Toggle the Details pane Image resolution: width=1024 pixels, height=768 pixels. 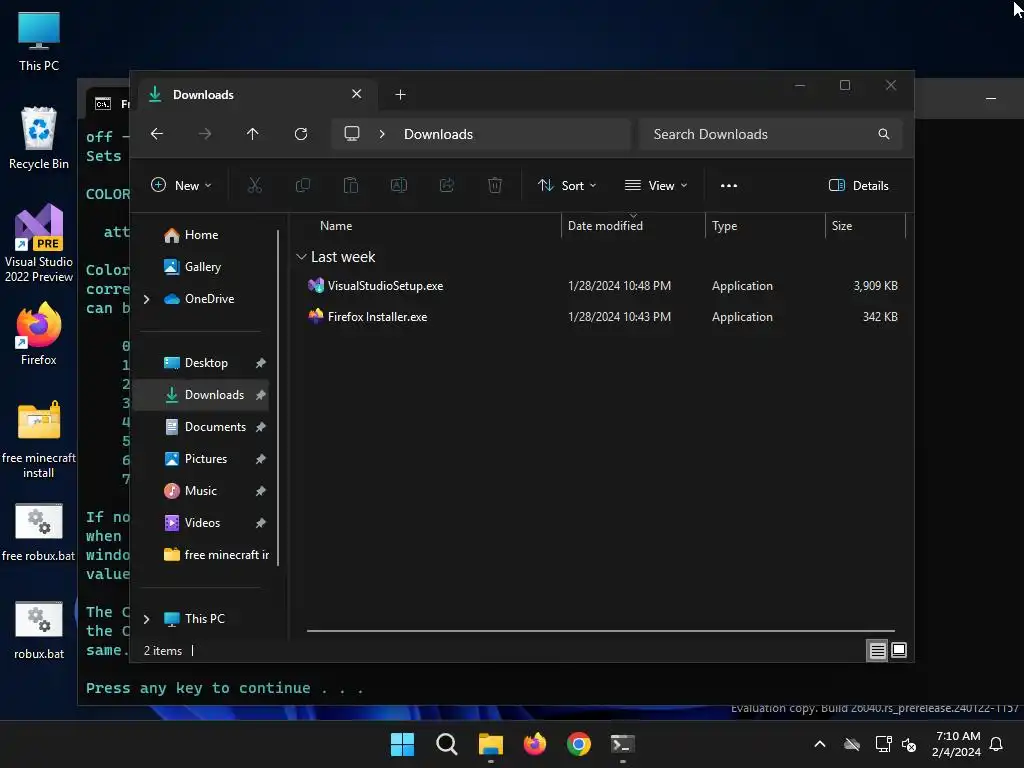click(859, 185)
